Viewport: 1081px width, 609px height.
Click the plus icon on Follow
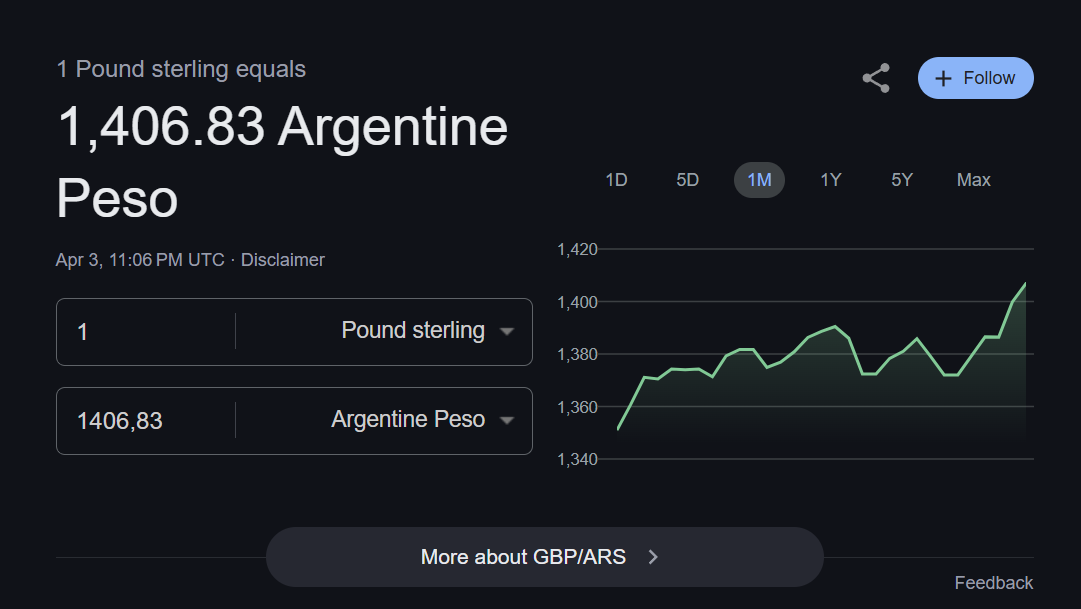pos(942,78)
